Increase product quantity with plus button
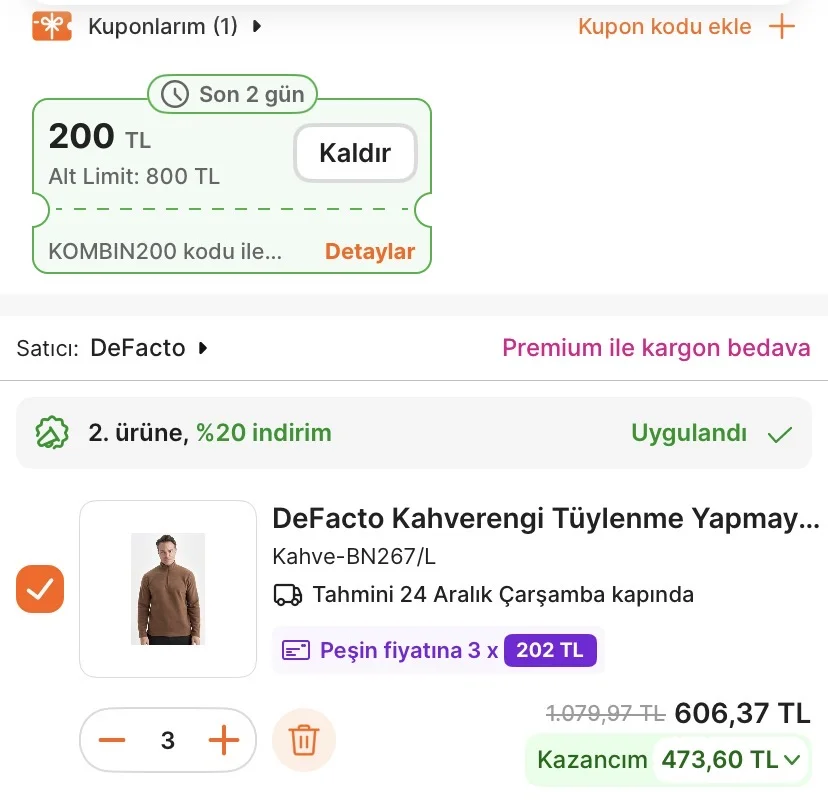The height and width of the screenshot is (810, 828). tap(223, 740)
